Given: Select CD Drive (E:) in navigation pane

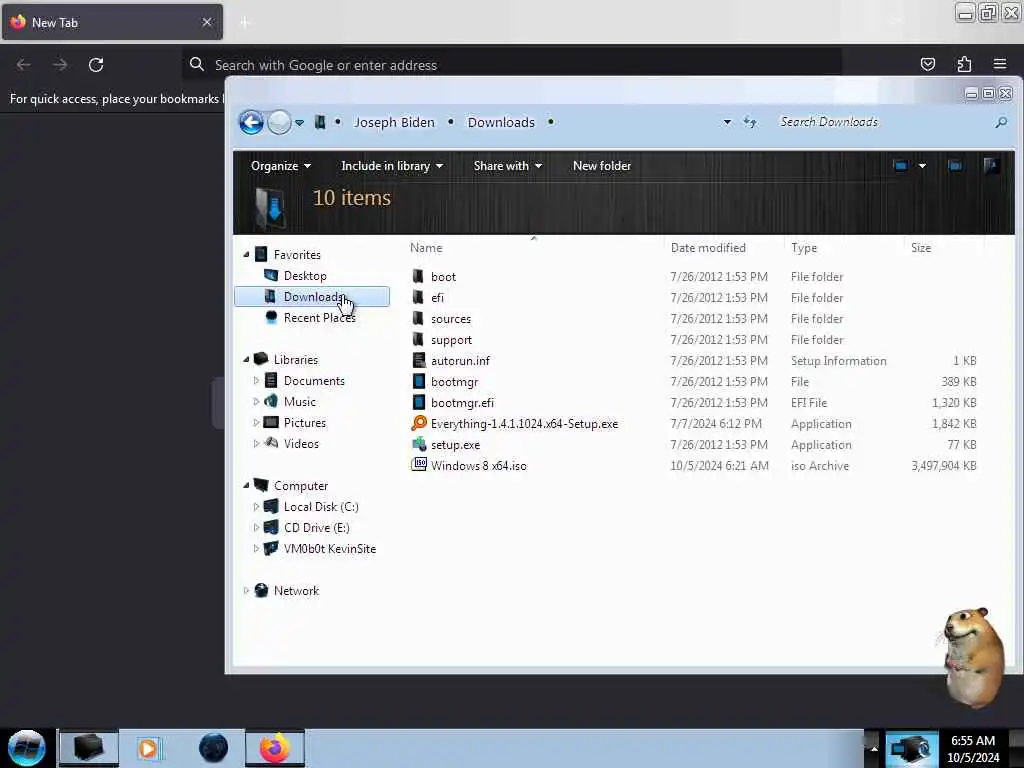Looking at the screenshot, I should pos(317,528).
